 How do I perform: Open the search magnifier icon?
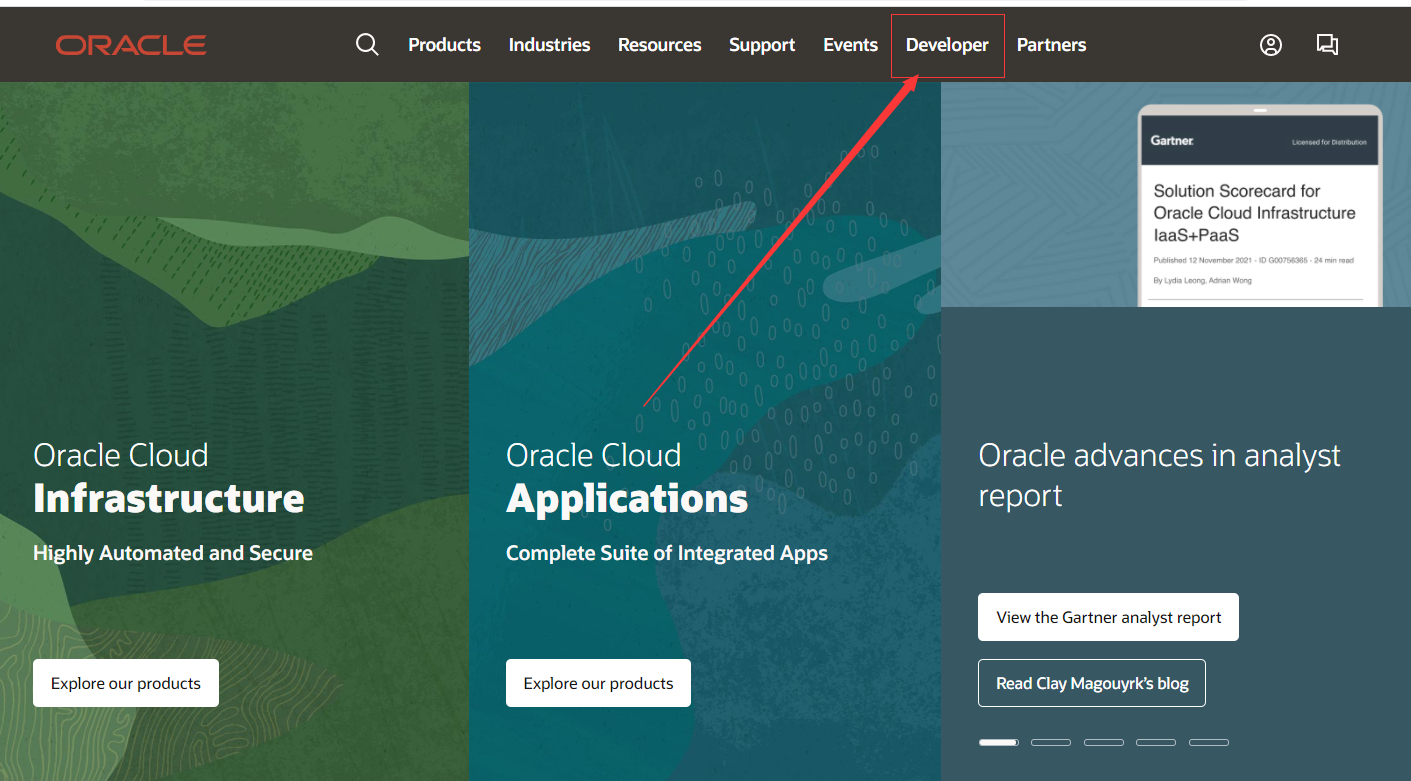pyautogui.click(x=367, y=45)
